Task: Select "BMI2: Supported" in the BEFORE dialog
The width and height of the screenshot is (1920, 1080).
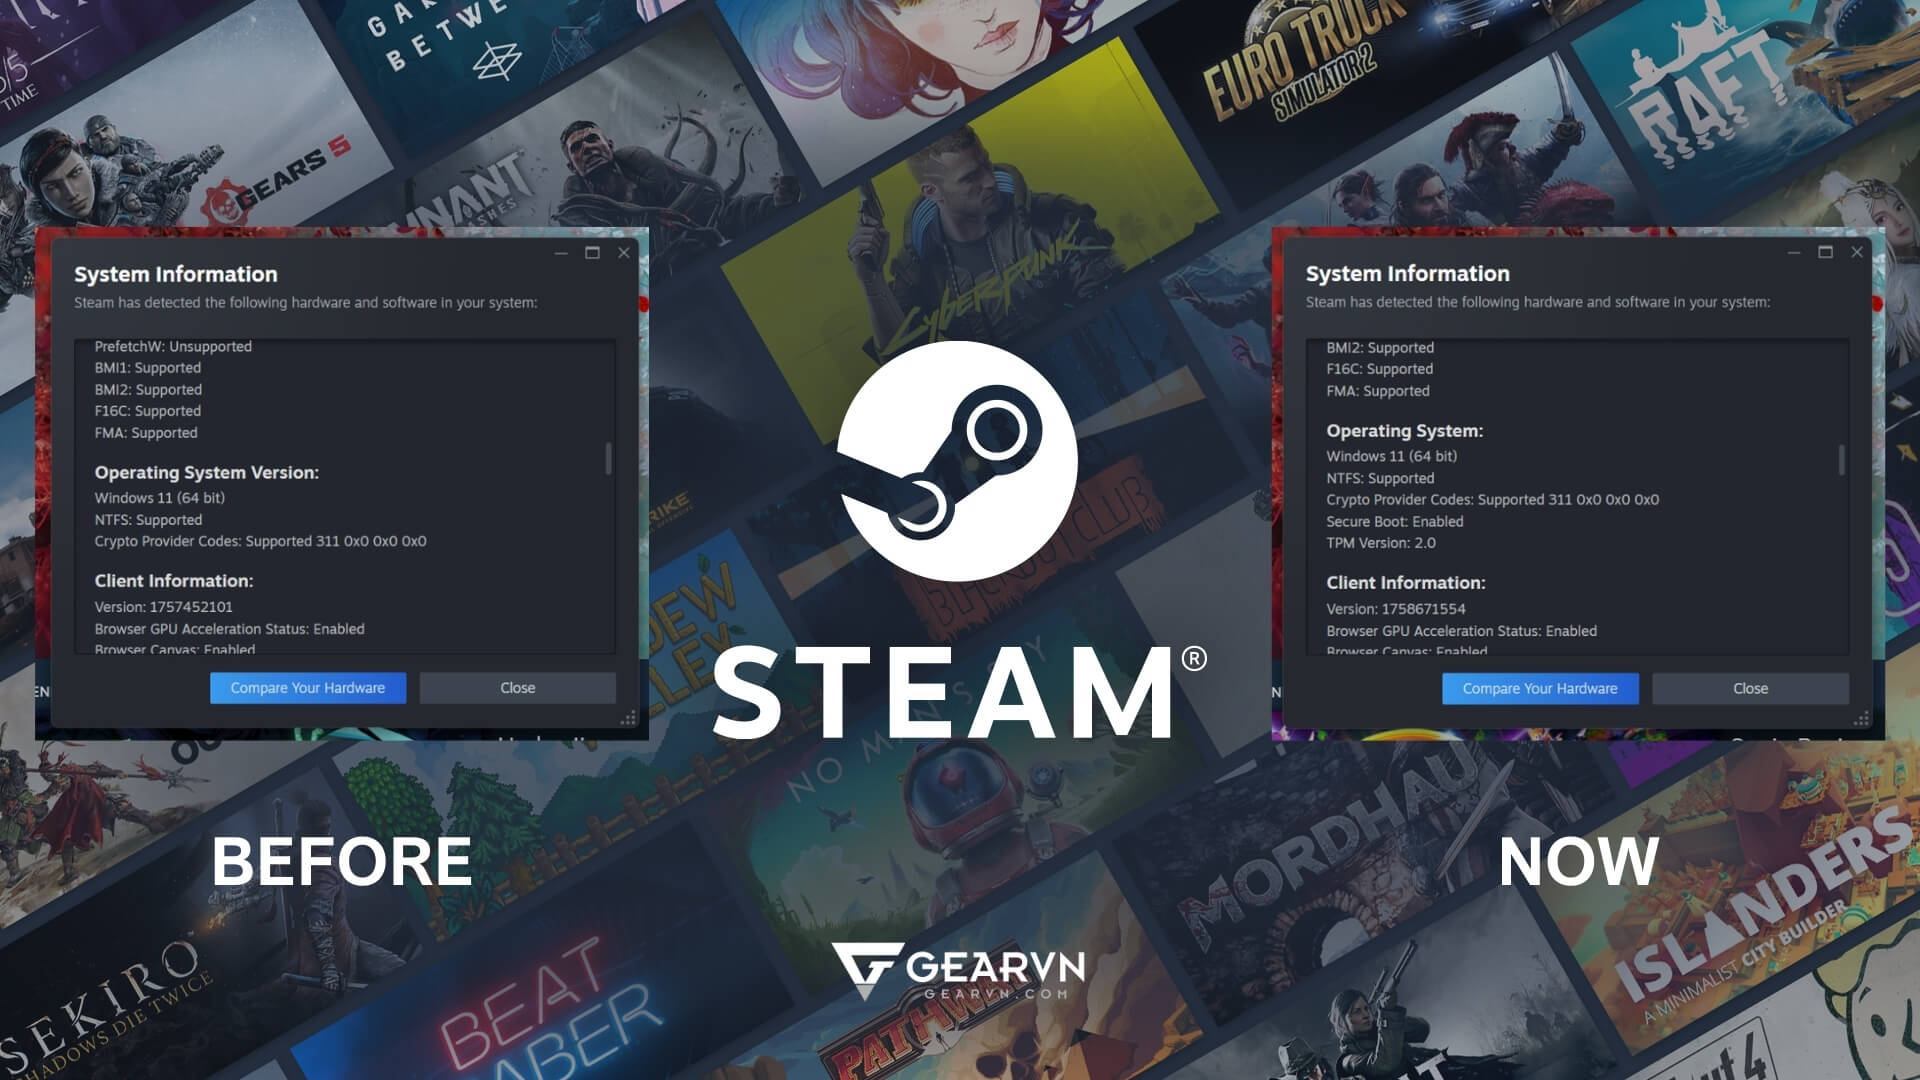Action: (148, 390)
